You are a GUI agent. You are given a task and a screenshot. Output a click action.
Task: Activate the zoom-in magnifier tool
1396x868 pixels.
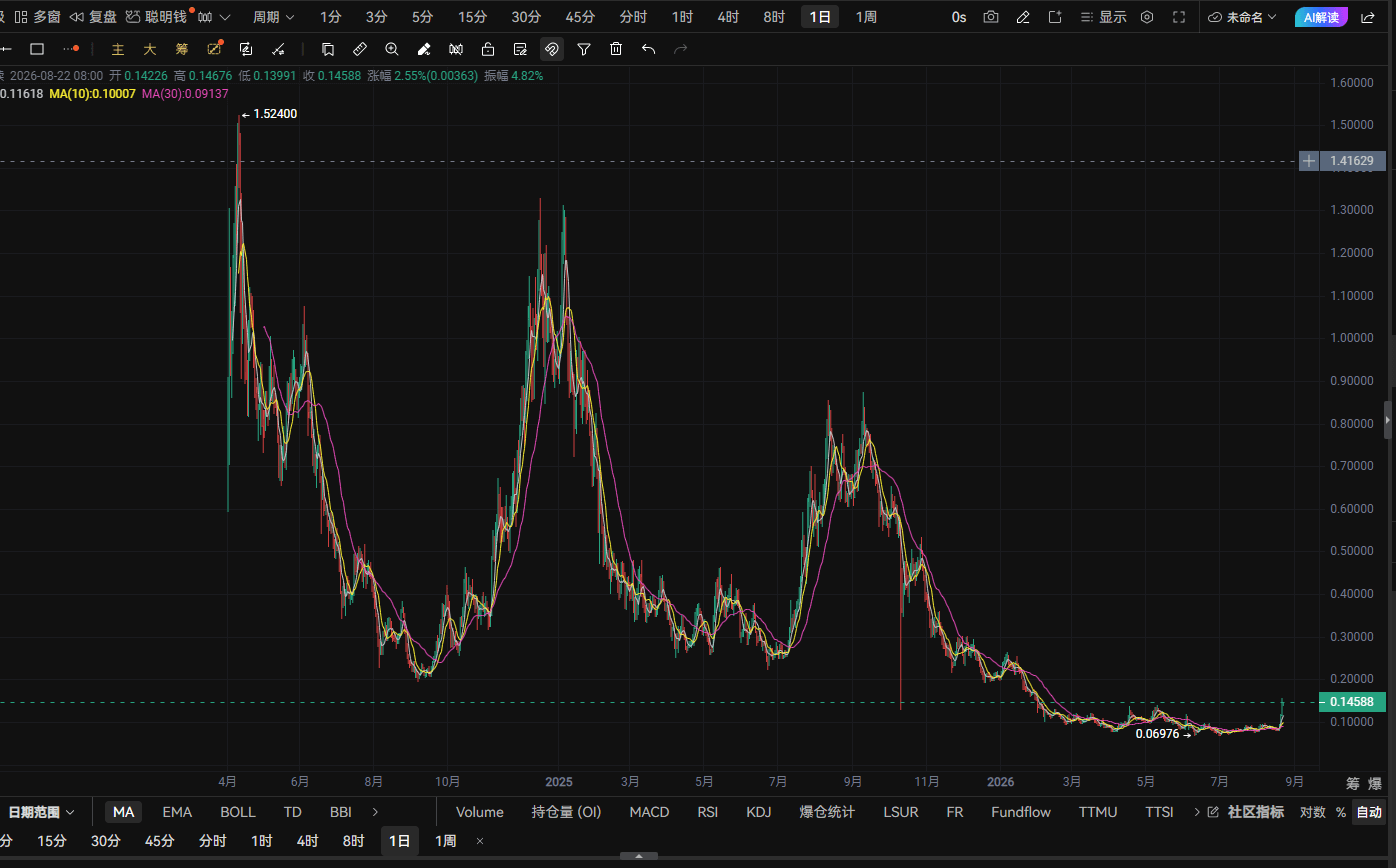pyautogui.click(x=392, y=49)
